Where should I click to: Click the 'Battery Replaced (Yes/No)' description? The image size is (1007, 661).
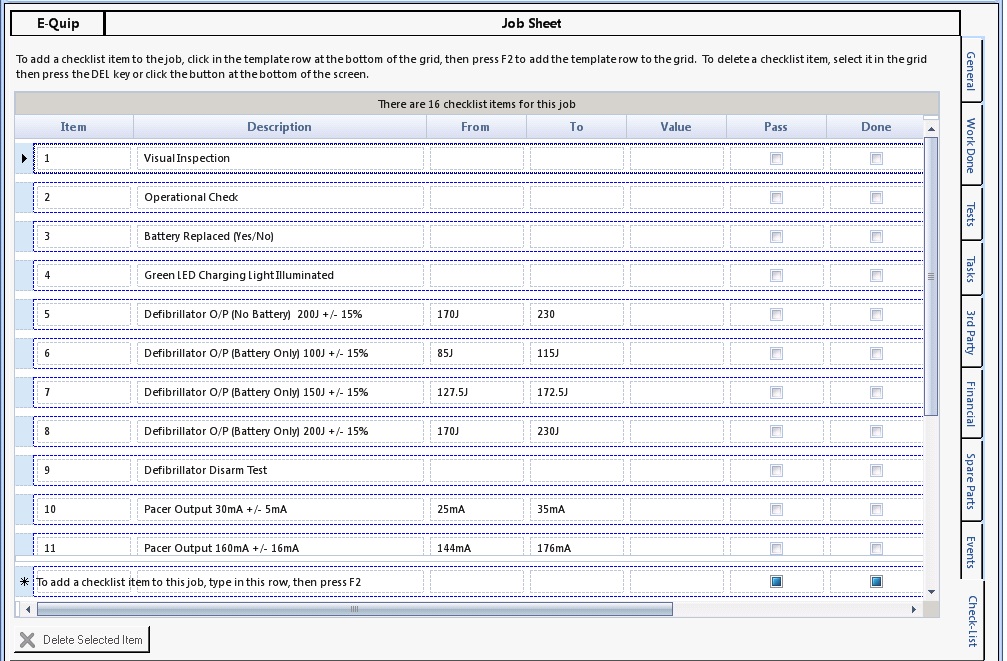coord(280,236)
